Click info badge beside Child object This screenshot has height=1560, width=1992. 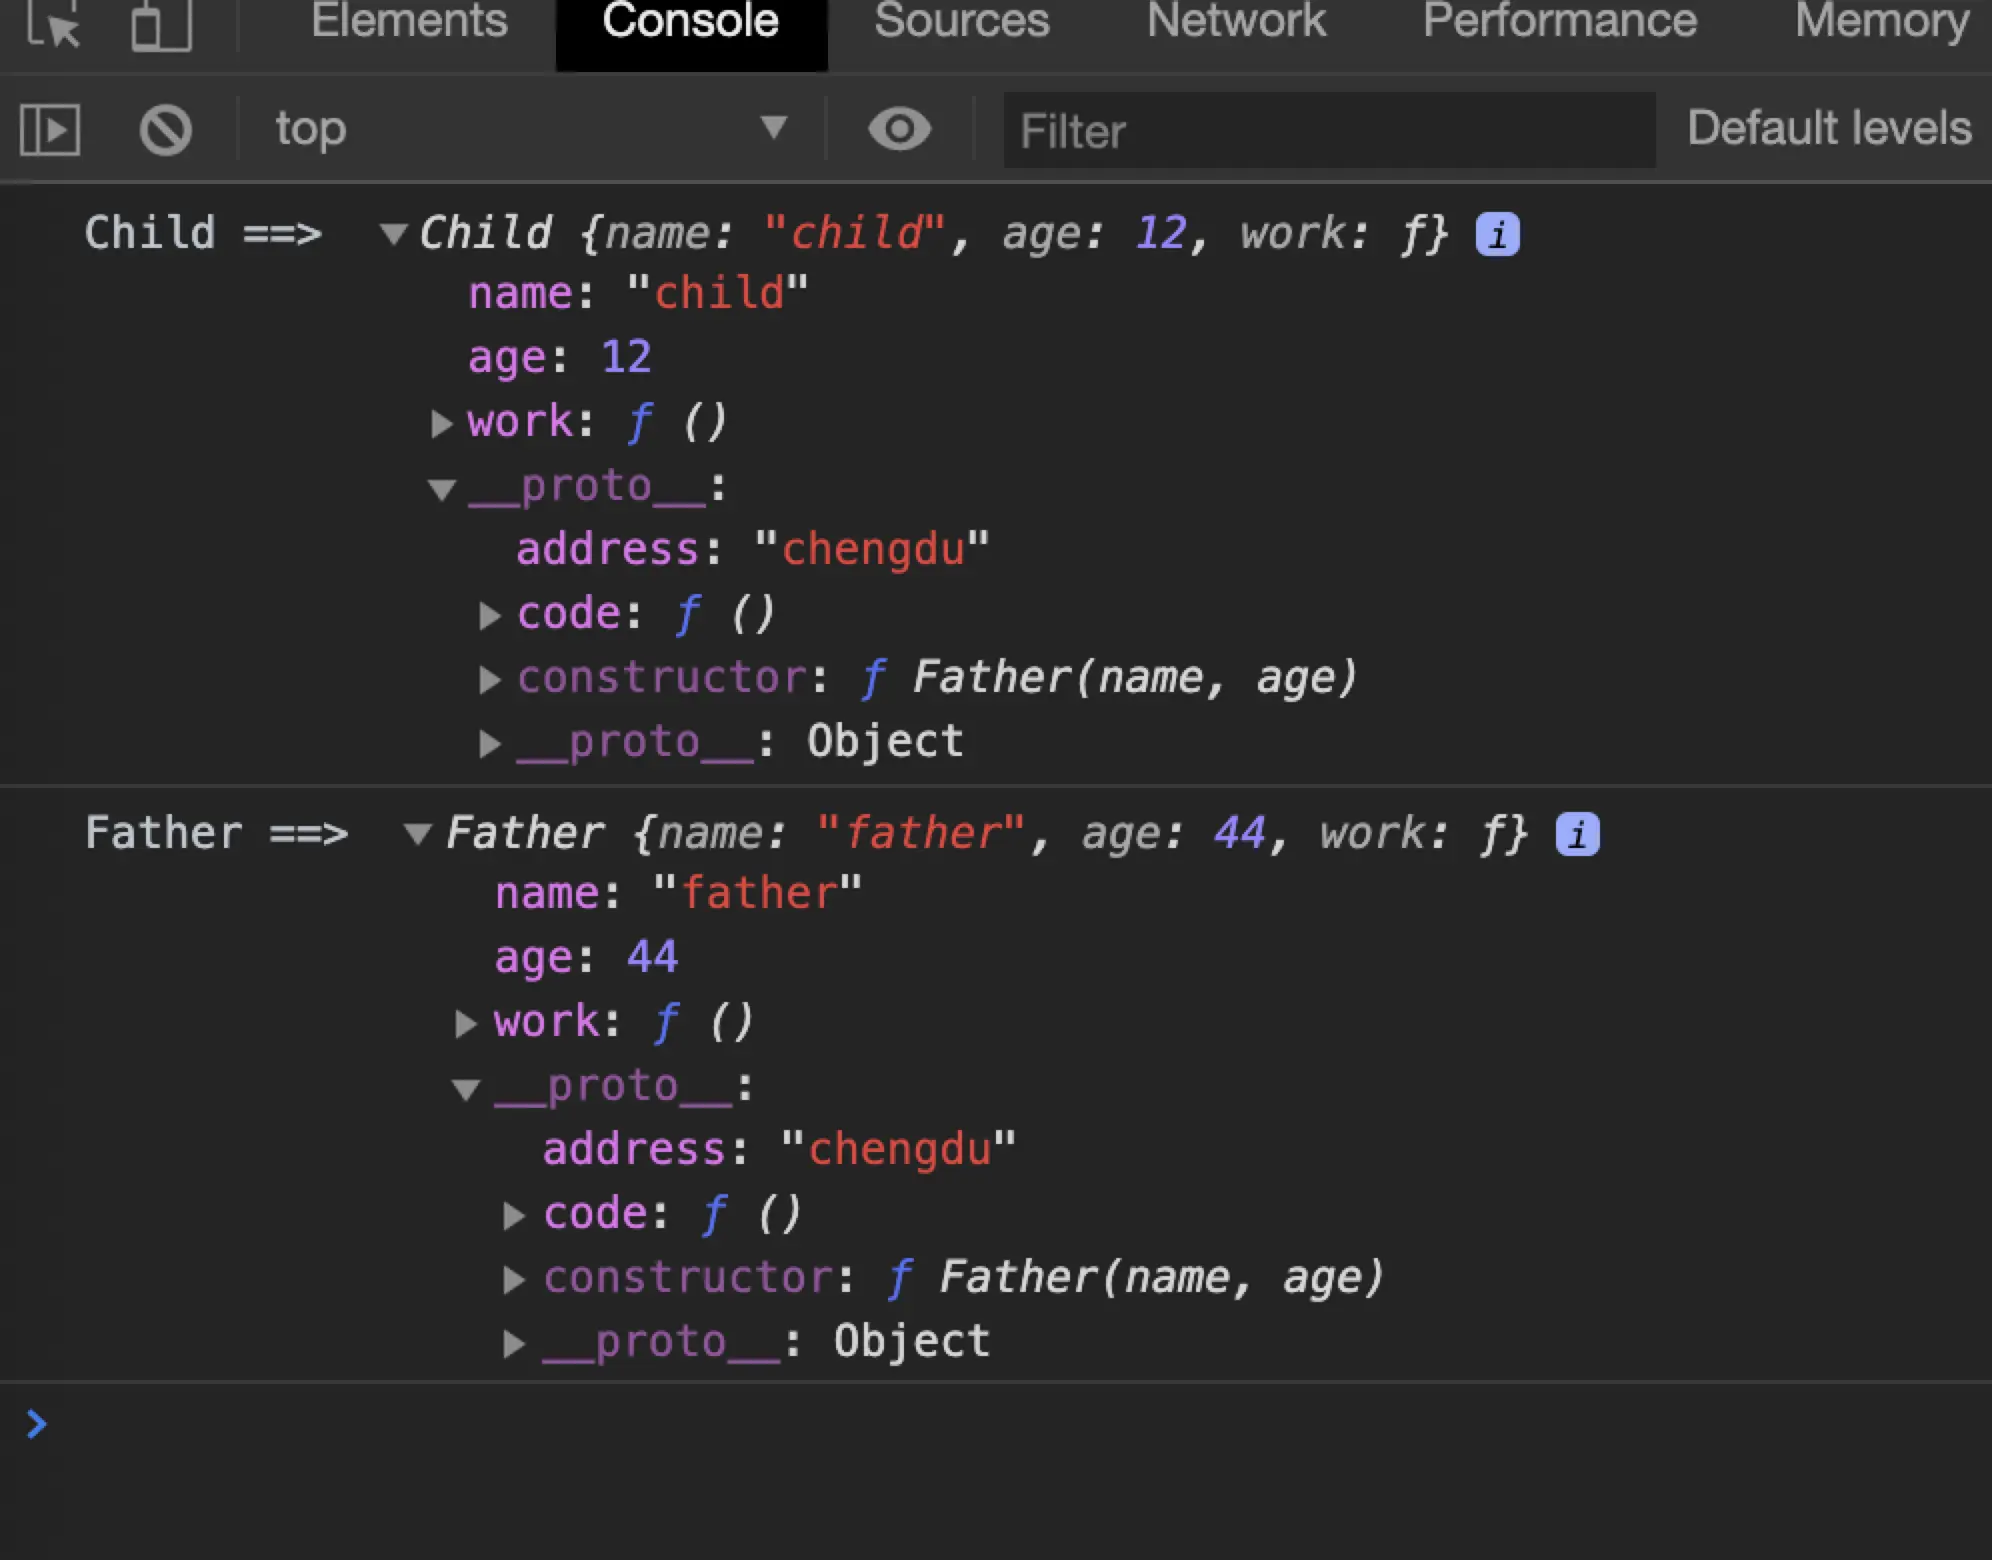pos(1497,235)
